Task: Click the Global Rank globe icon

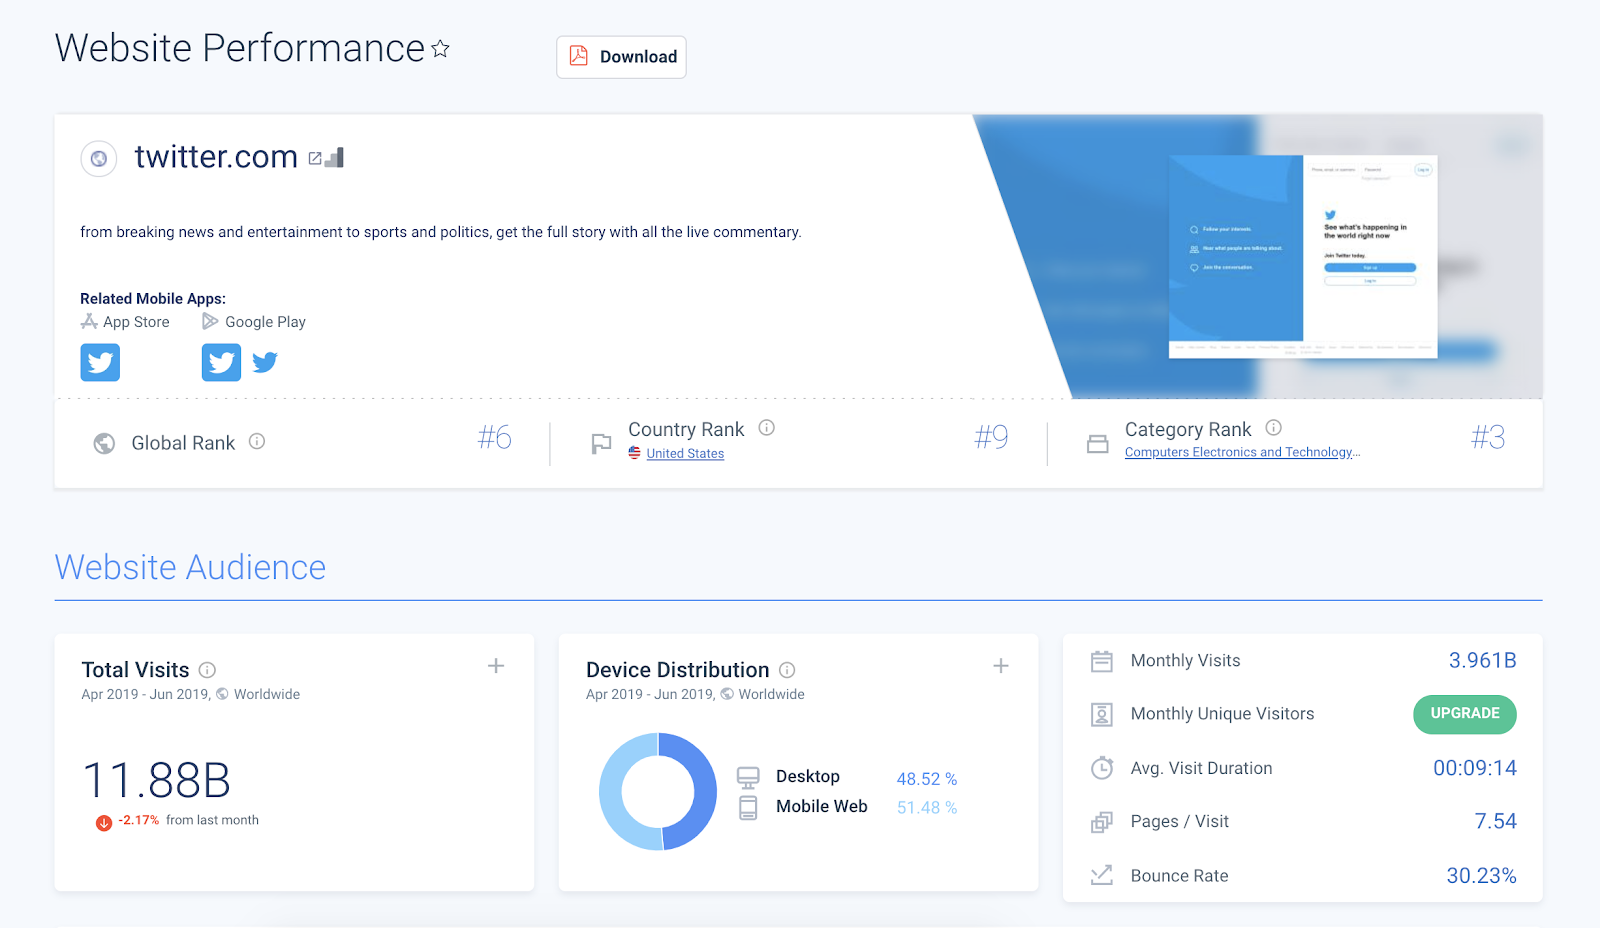Action: tap(104, 443)
